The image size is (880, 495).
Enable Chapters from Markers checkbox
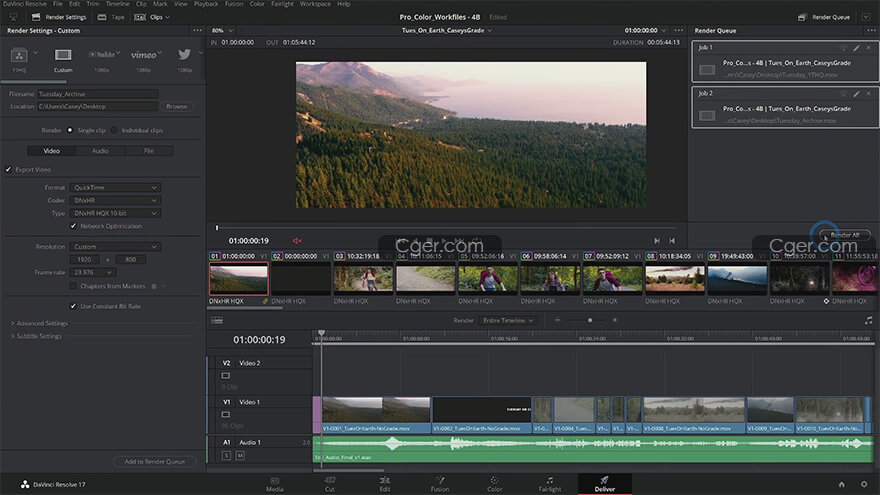pos(73,286)
